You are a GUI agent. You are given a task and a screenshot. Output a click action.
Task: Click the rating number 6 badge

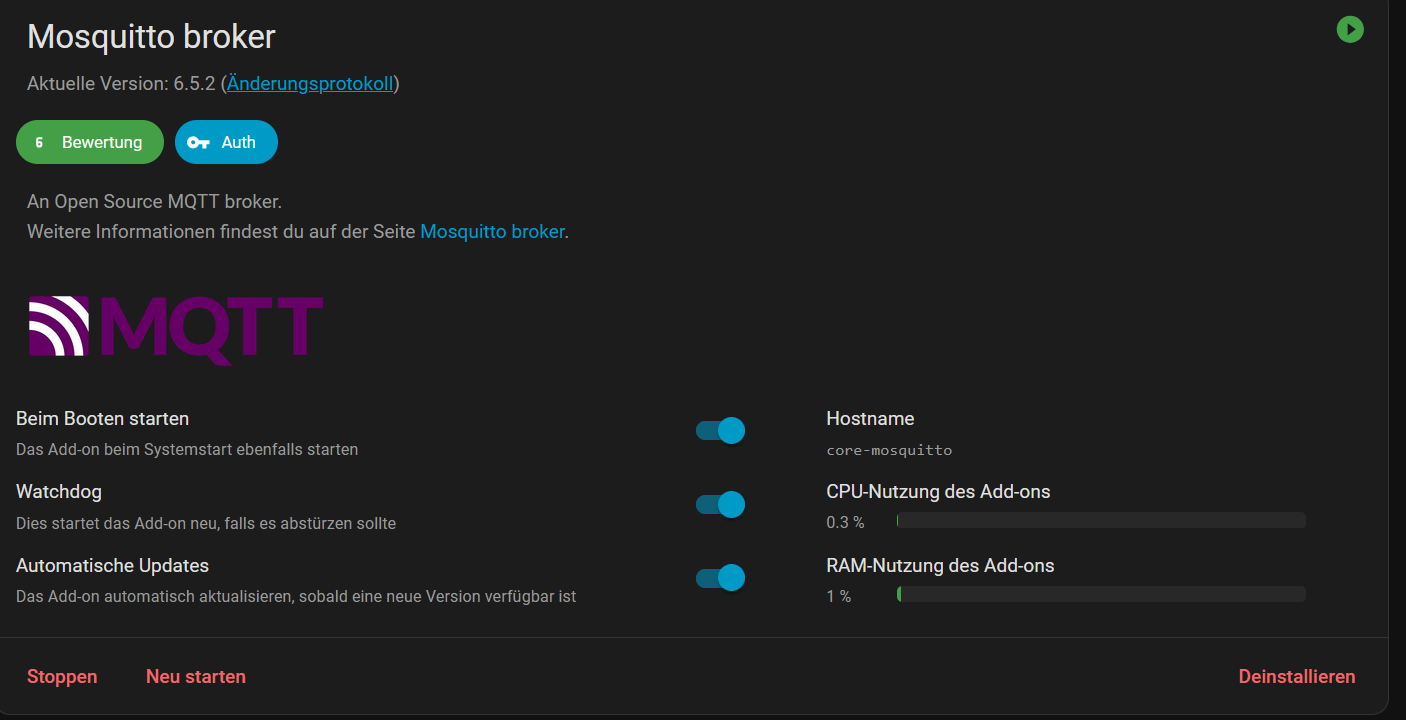click(39, 142)
